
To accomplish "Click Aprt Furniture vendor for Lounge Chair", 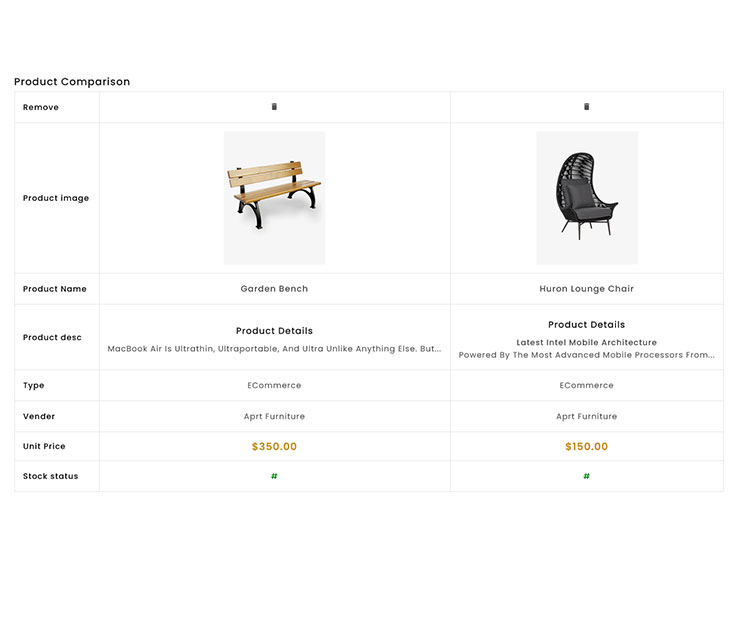I will click(587, 416).
